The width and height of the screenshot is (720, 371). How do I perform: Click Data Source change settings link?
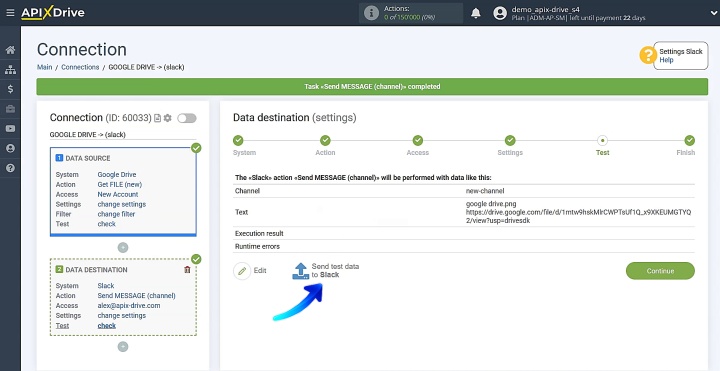pos(122,204)
